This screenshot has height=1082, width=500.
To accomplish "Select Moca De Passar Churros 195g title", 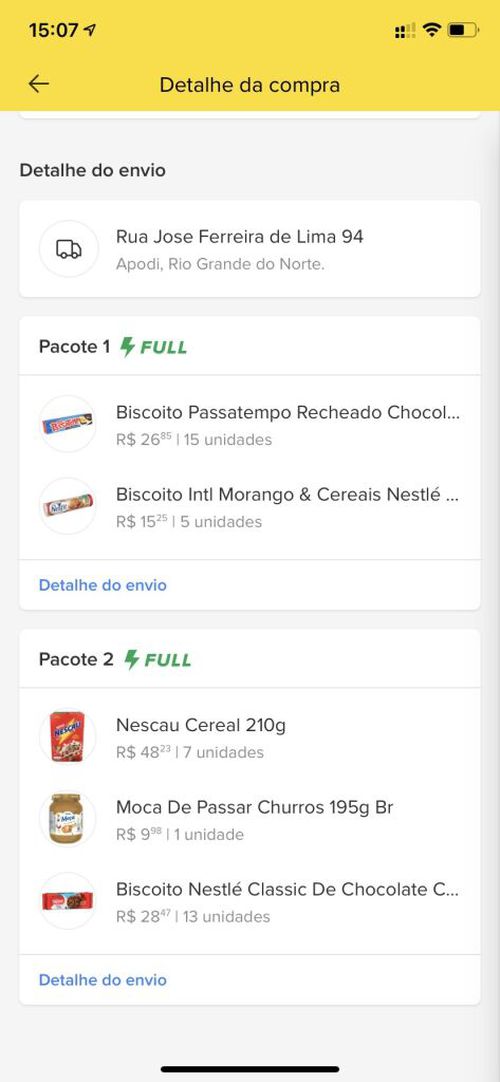I will pos(254,807).
